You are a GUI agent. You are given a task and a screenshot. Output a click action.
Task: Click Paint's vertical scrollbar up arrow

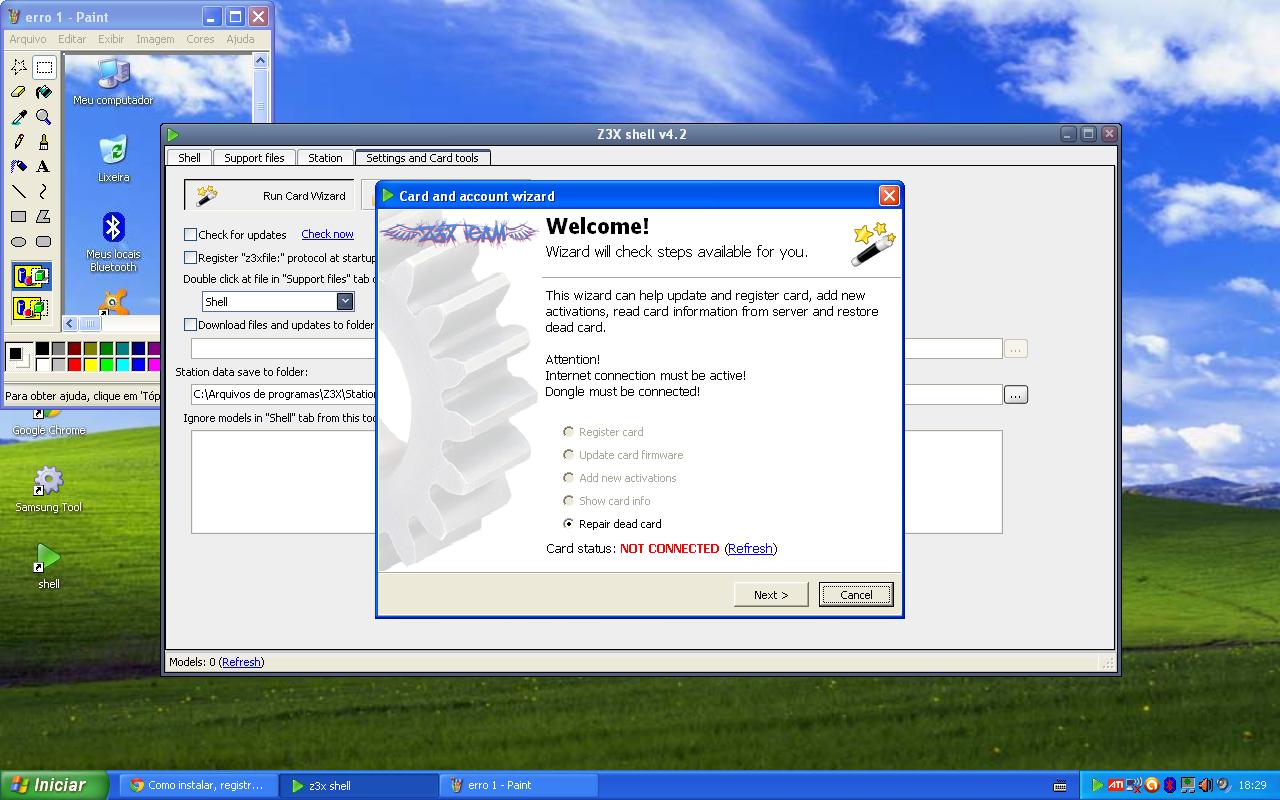click(260, 61)
